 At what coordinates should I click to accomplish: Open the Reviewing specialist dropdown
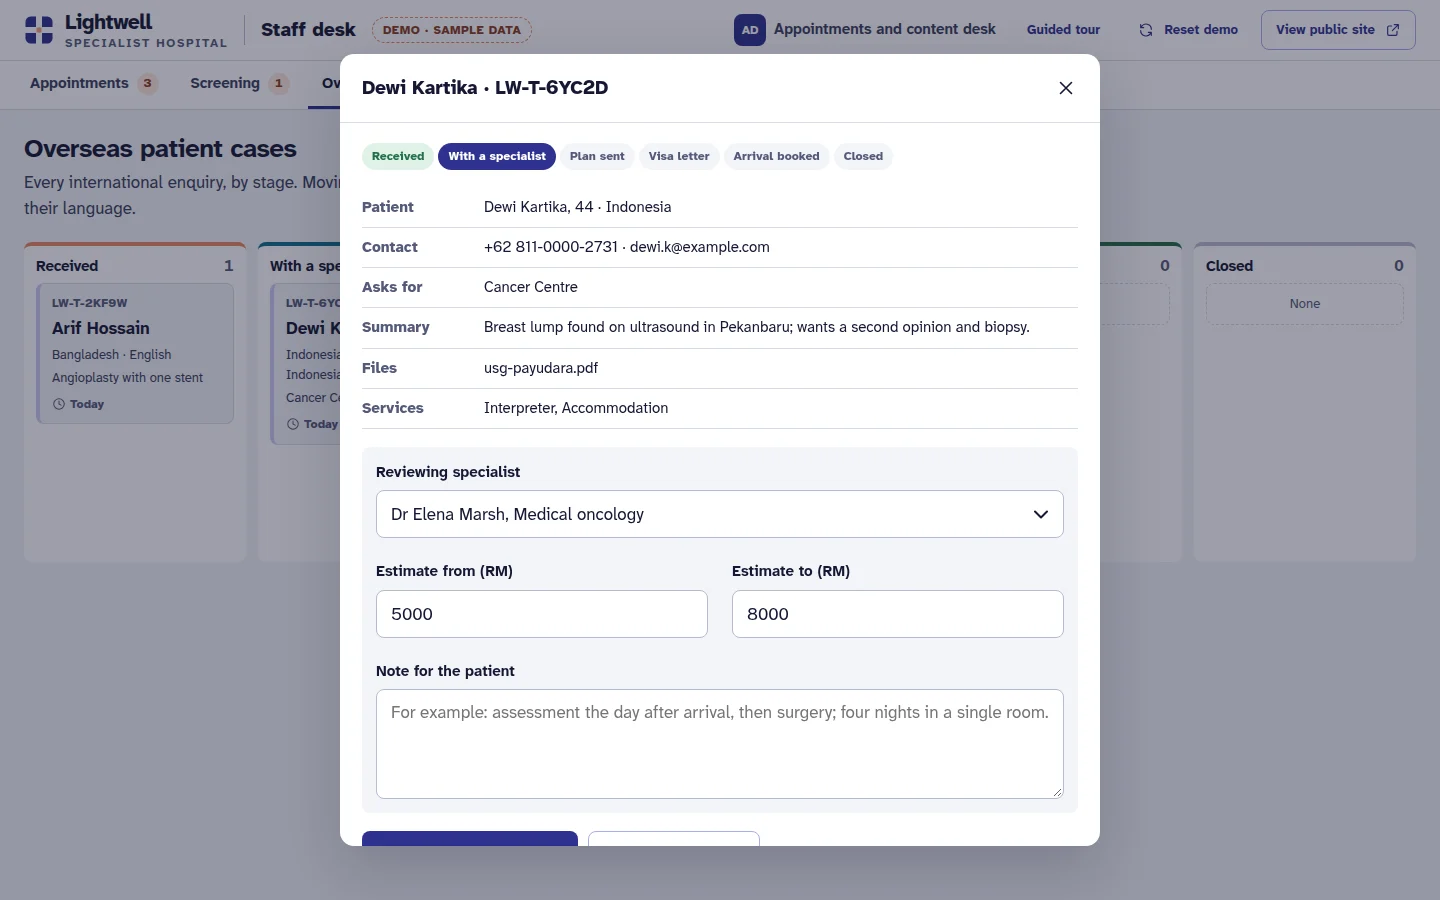pos(720,514)
